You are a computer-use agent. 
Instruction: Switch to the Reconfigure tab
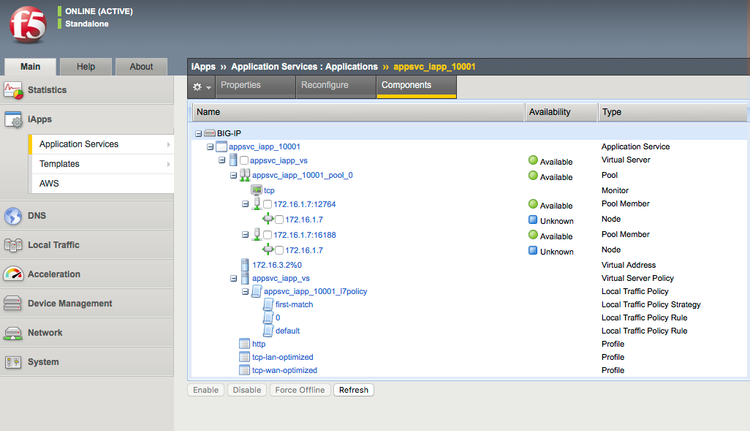pos(324,86)
